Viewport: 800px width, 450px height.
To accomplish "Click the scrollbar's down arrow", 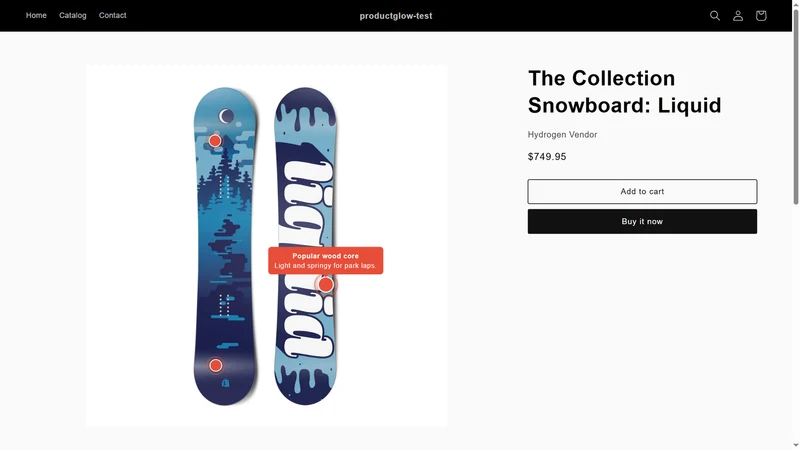I will 795,445.
